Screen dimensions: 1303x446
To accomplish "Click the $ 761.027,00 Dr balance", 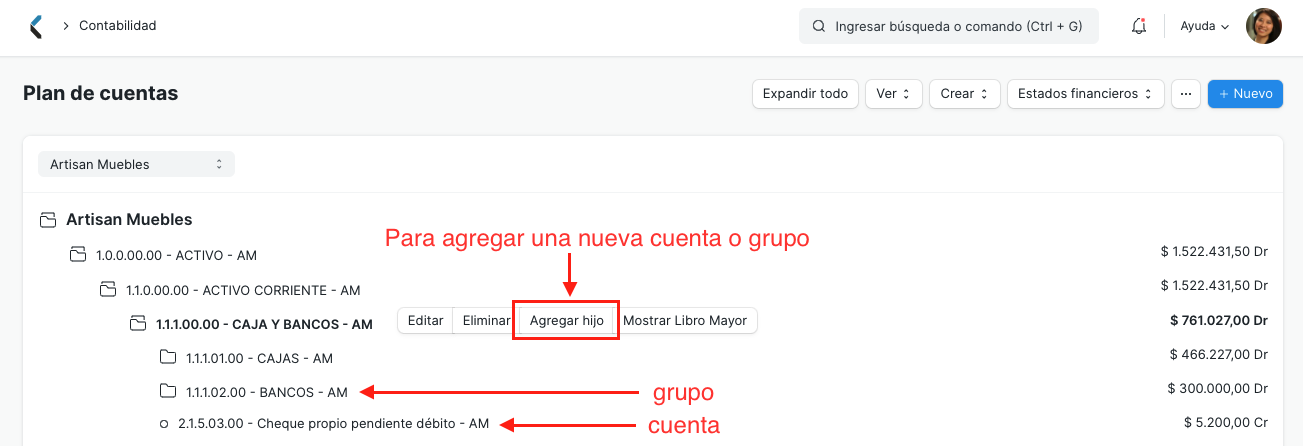I will pos(1219,321).
